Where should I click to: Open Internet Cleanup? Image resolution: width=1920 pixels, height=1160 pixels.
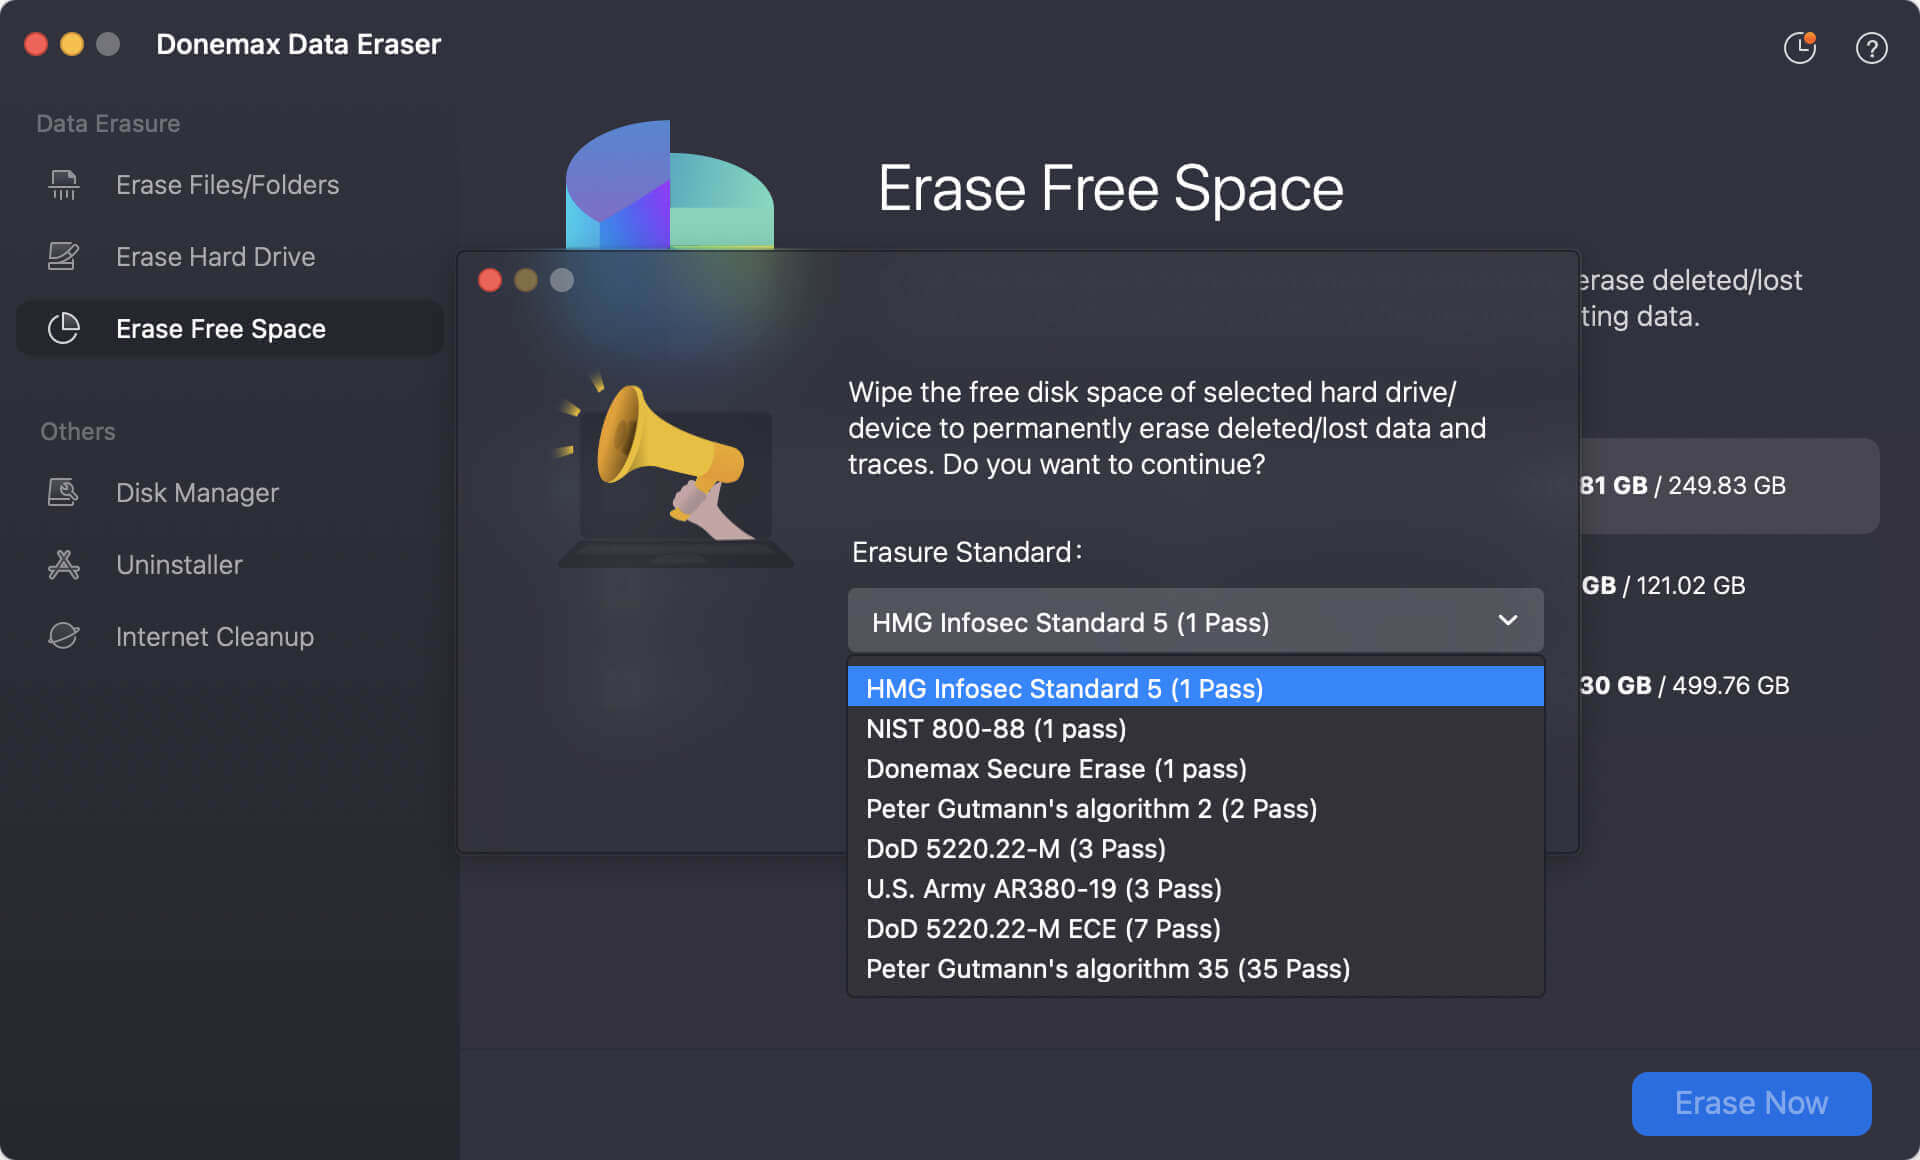[x=214, y=636]
